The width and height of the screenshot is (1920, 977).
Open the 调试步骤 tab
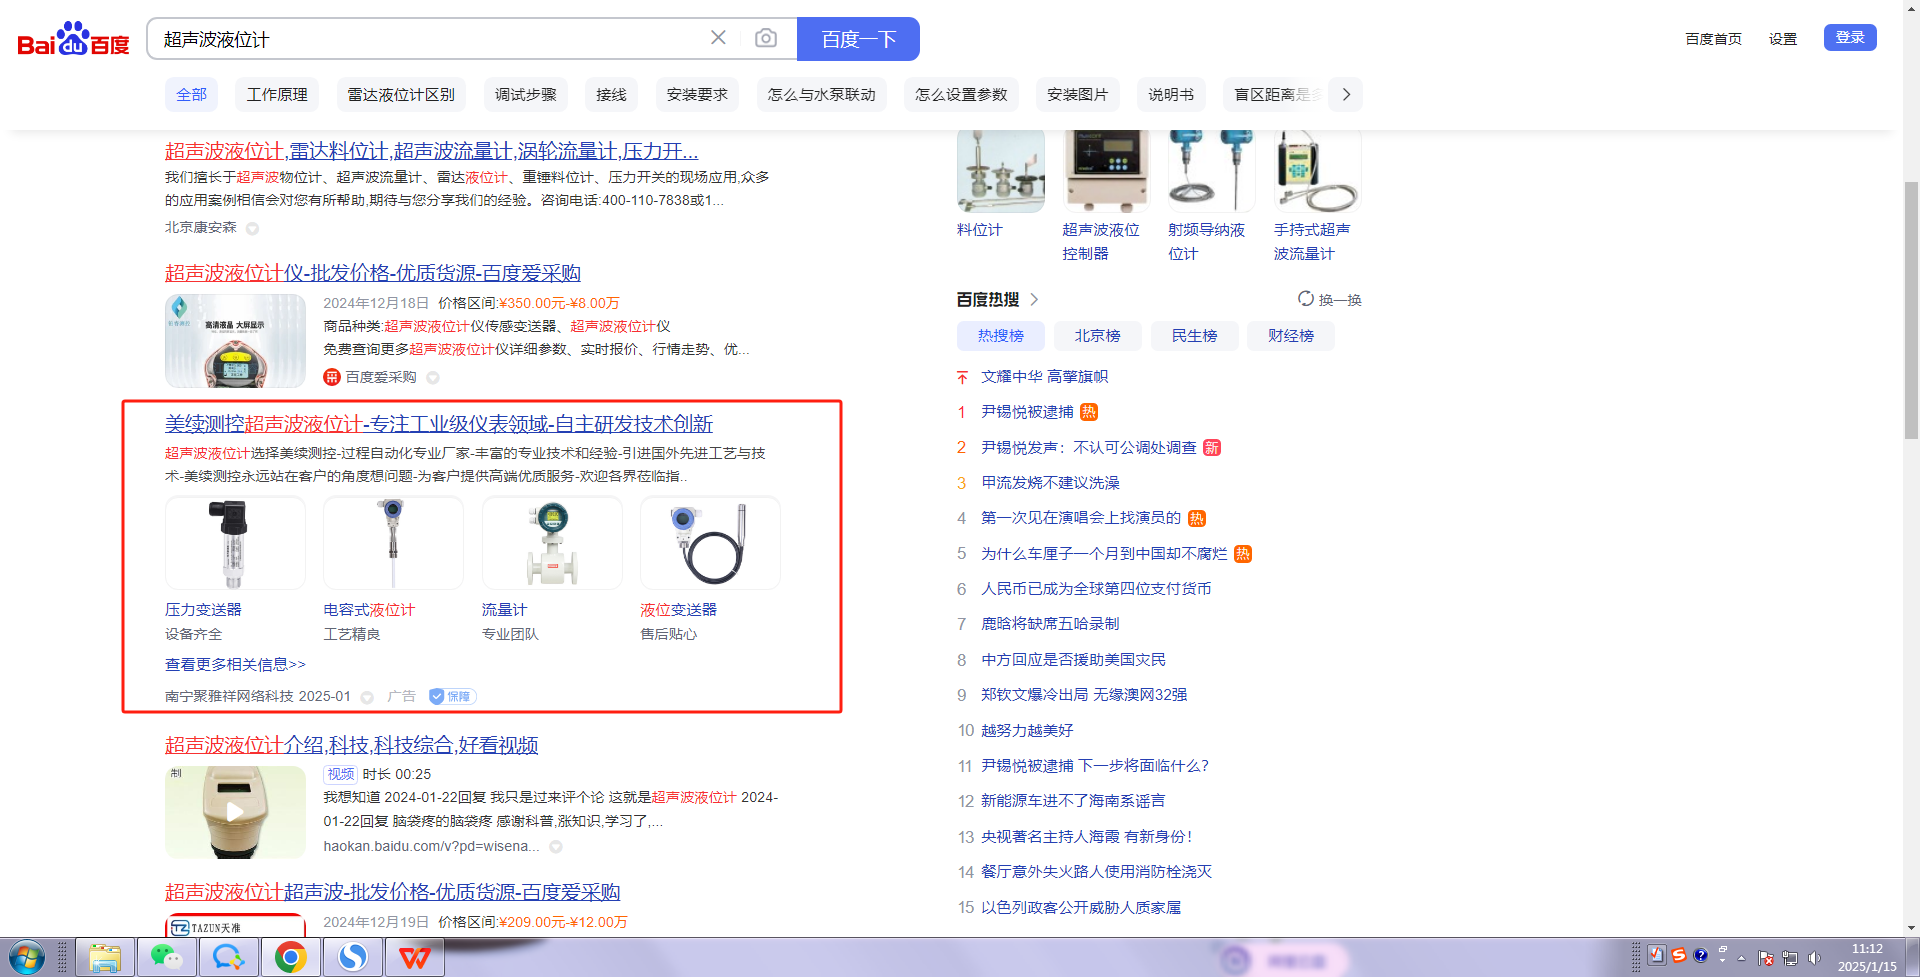tap(525, 94)
